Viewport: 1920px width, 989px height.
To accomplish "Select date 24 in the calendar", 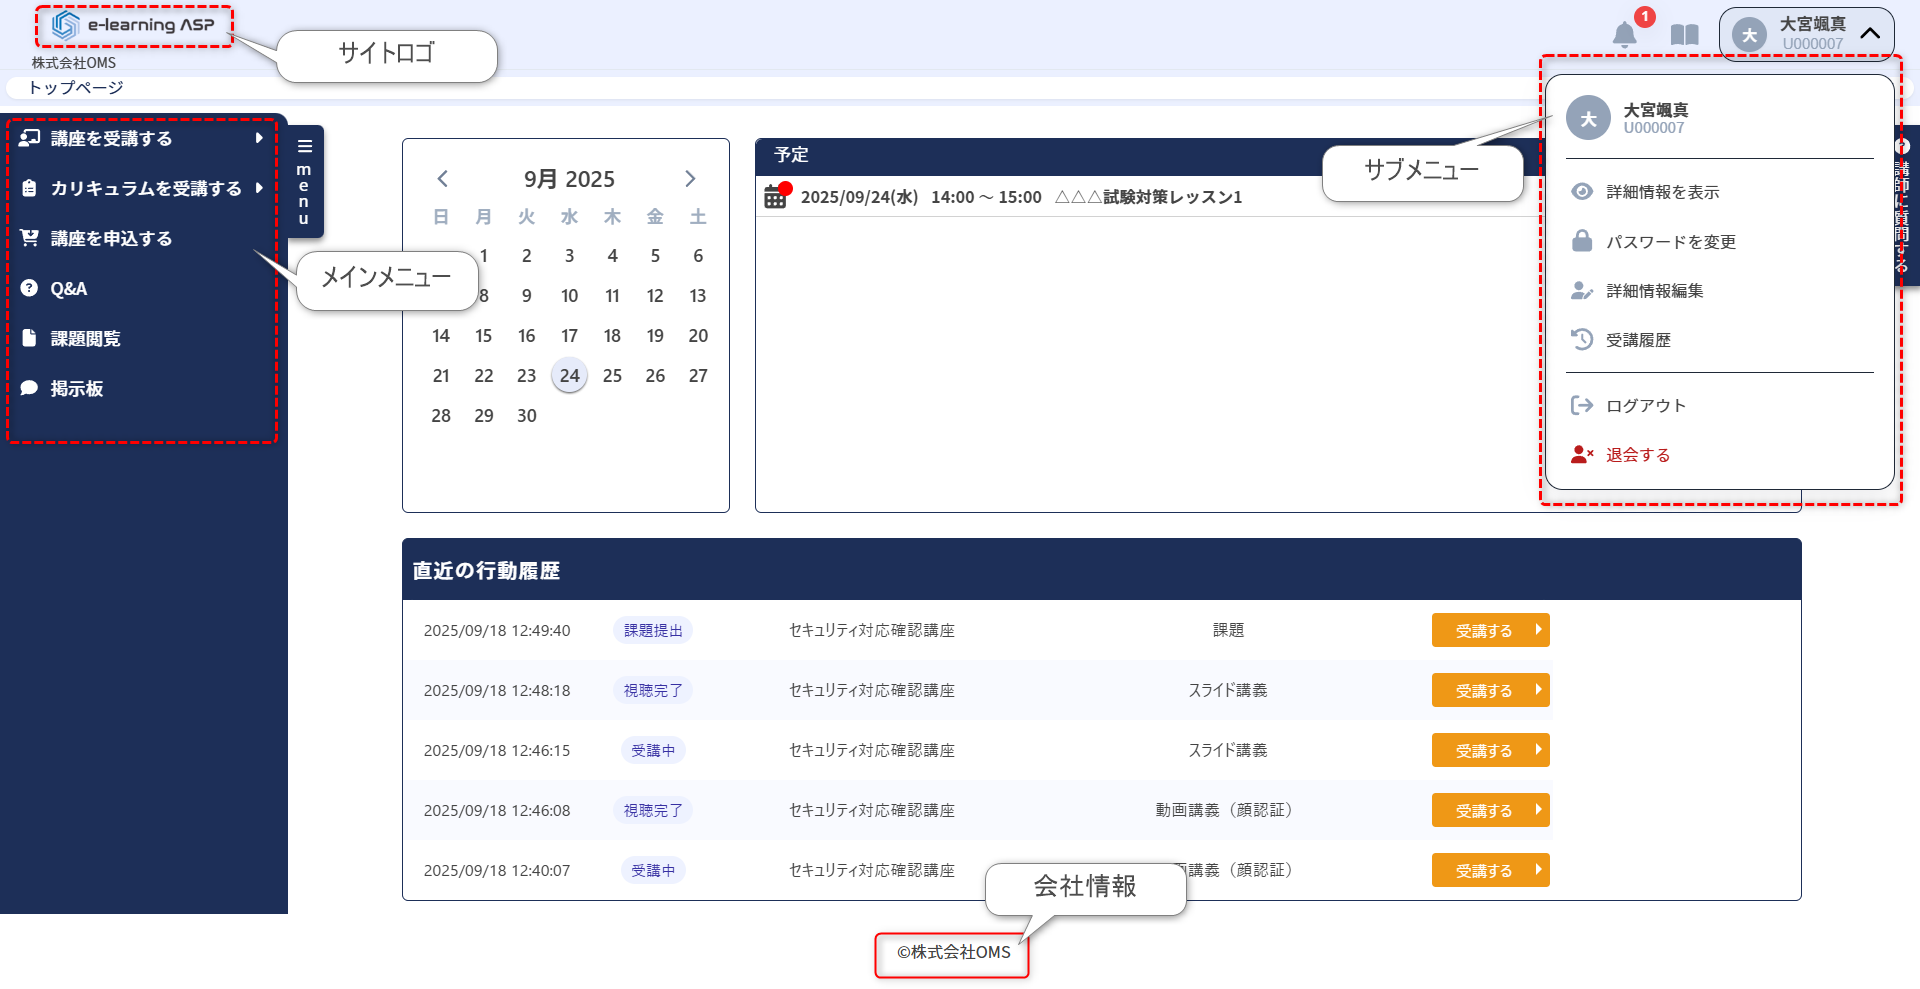I will [x=570, y=376].
